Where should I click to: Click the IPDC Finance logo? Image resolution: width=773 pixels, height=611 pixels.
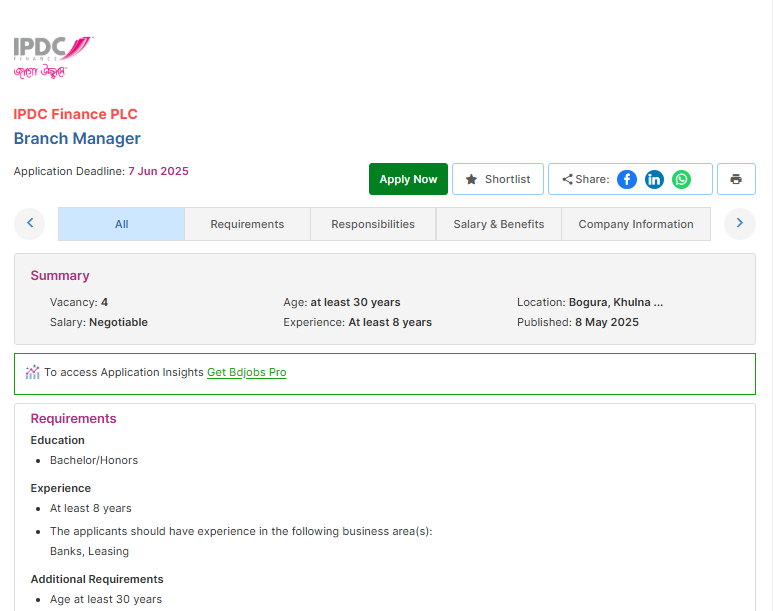pos(53,57)
